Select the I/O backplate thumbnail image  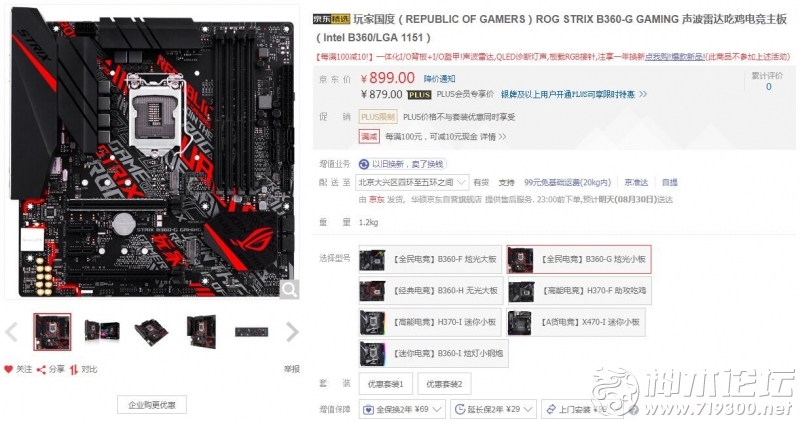click(251, 332)
